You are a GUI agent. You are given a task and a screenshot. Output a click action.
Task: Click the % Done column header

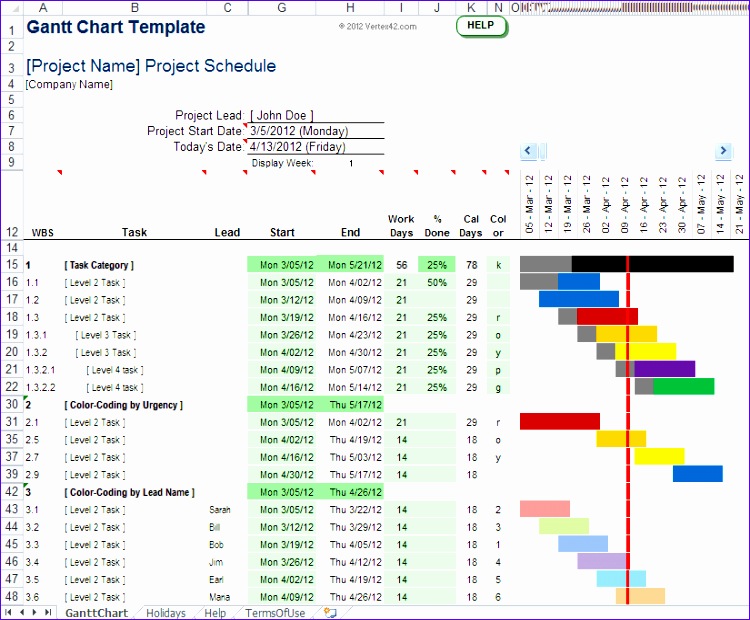[x=437, y=226]
